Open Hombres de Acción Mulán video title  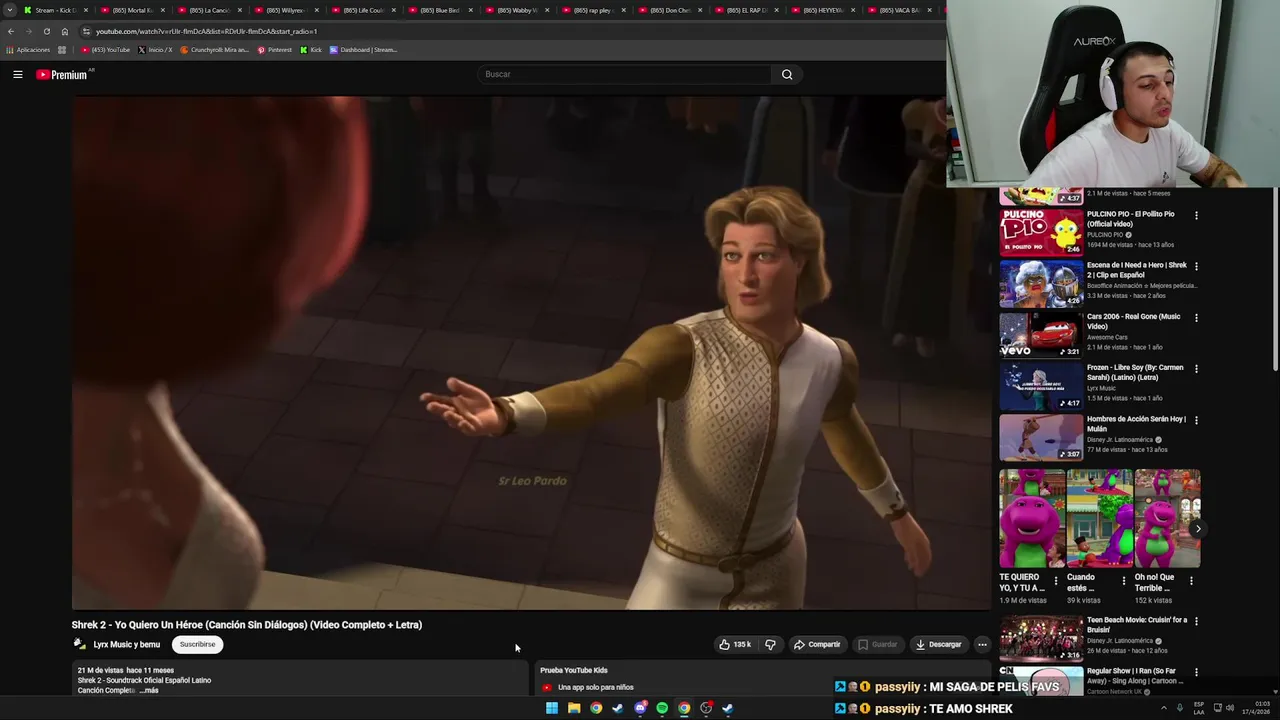coord(1136,424)
